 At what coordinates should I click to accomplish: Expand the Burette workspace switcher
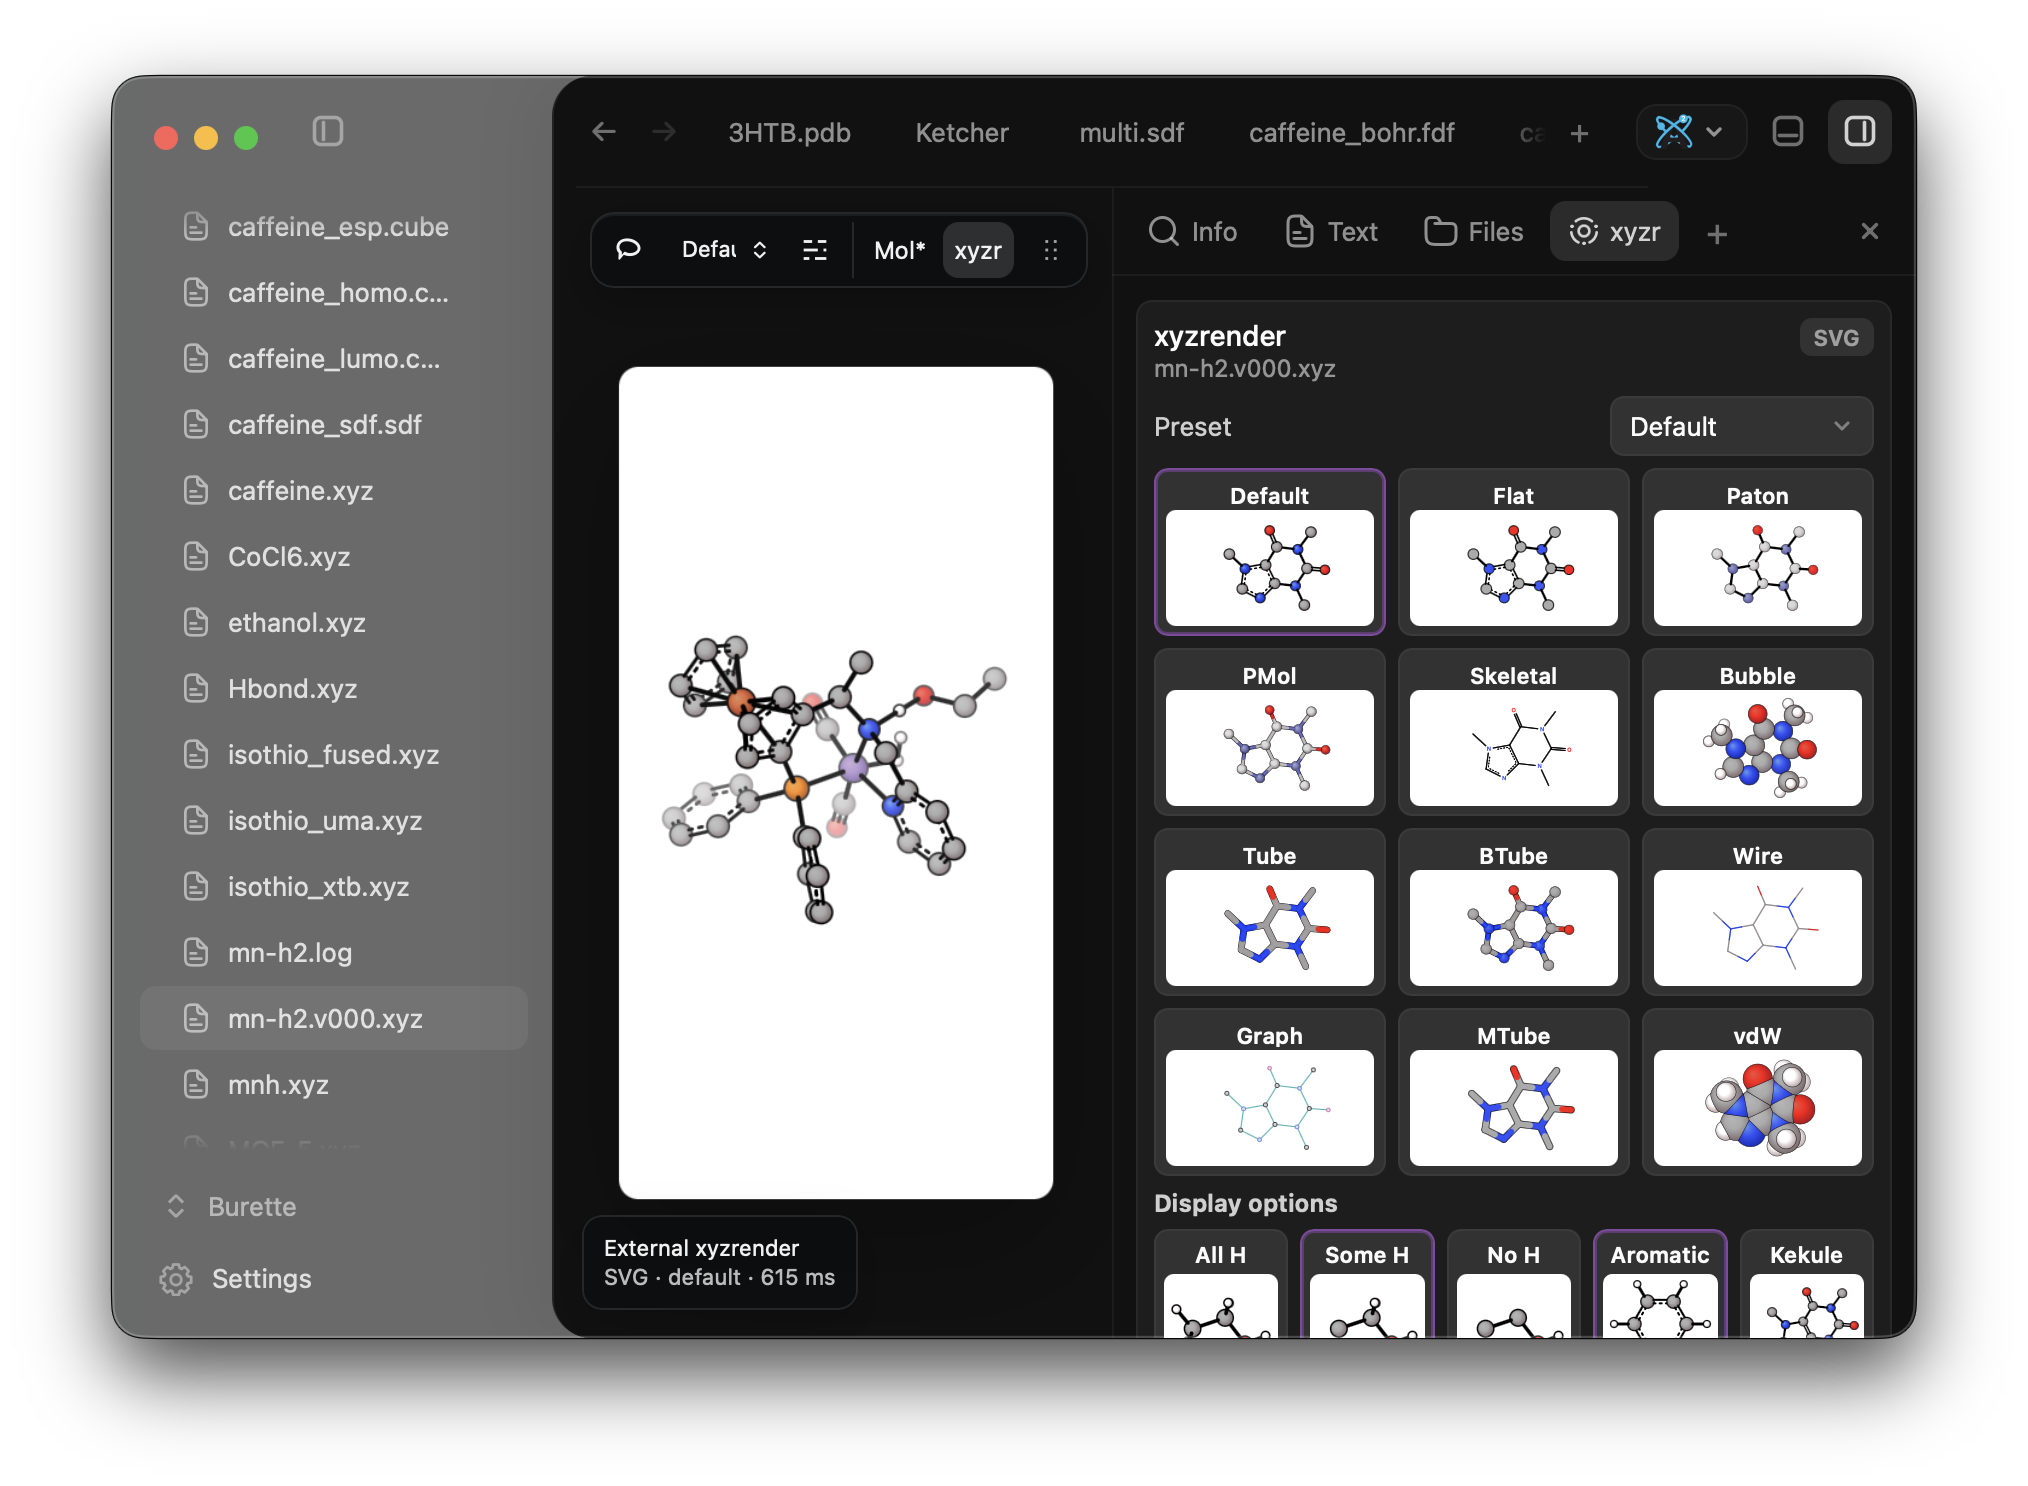[x=231, y=1207]
